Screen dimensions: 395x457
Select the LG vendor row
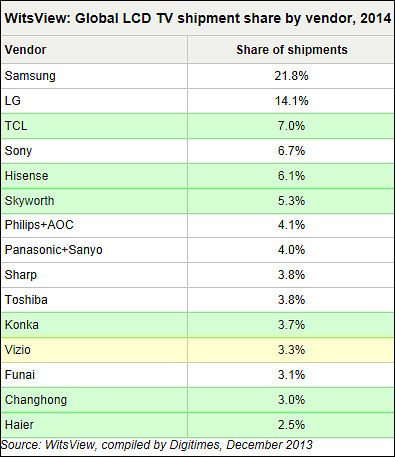197,101
